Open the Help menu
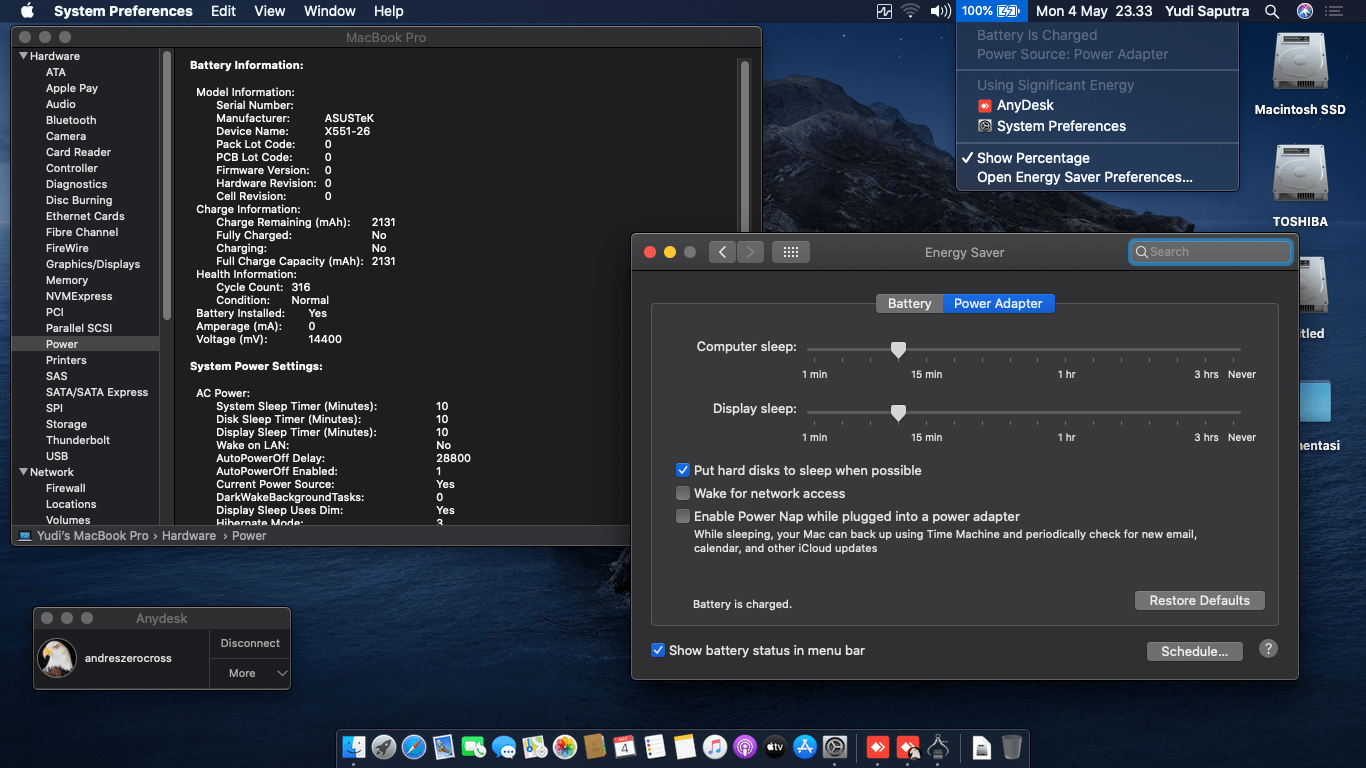The height and width of the screenshot is (768, 1366). point(388,11)
